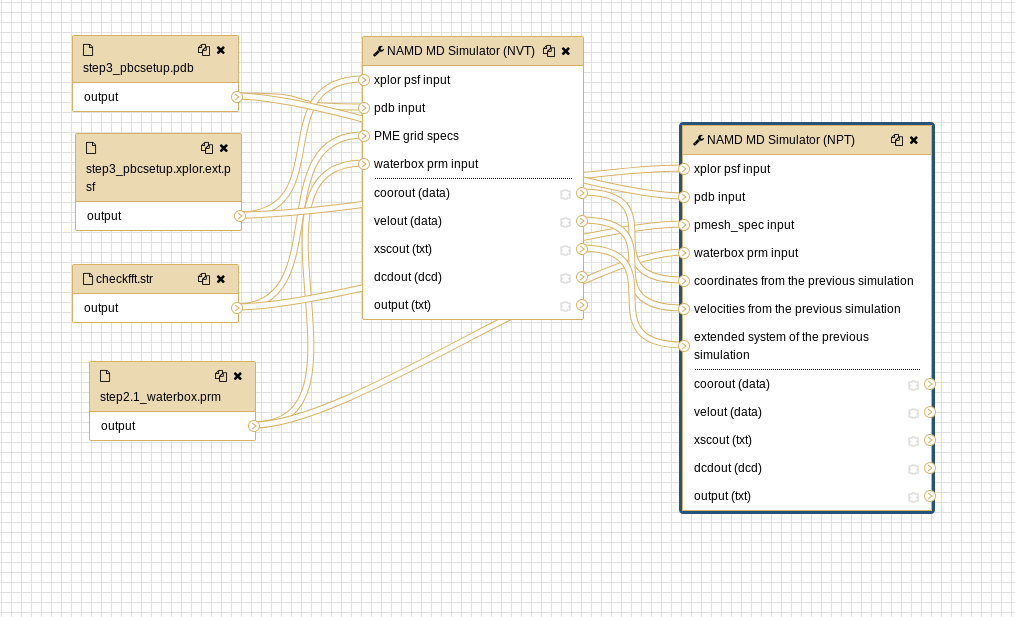Image resolution: width=1015 pixels, height=617 pixels.
Task: Remove the step2.1_waterbox.prm node
Action: click(238, 376)
